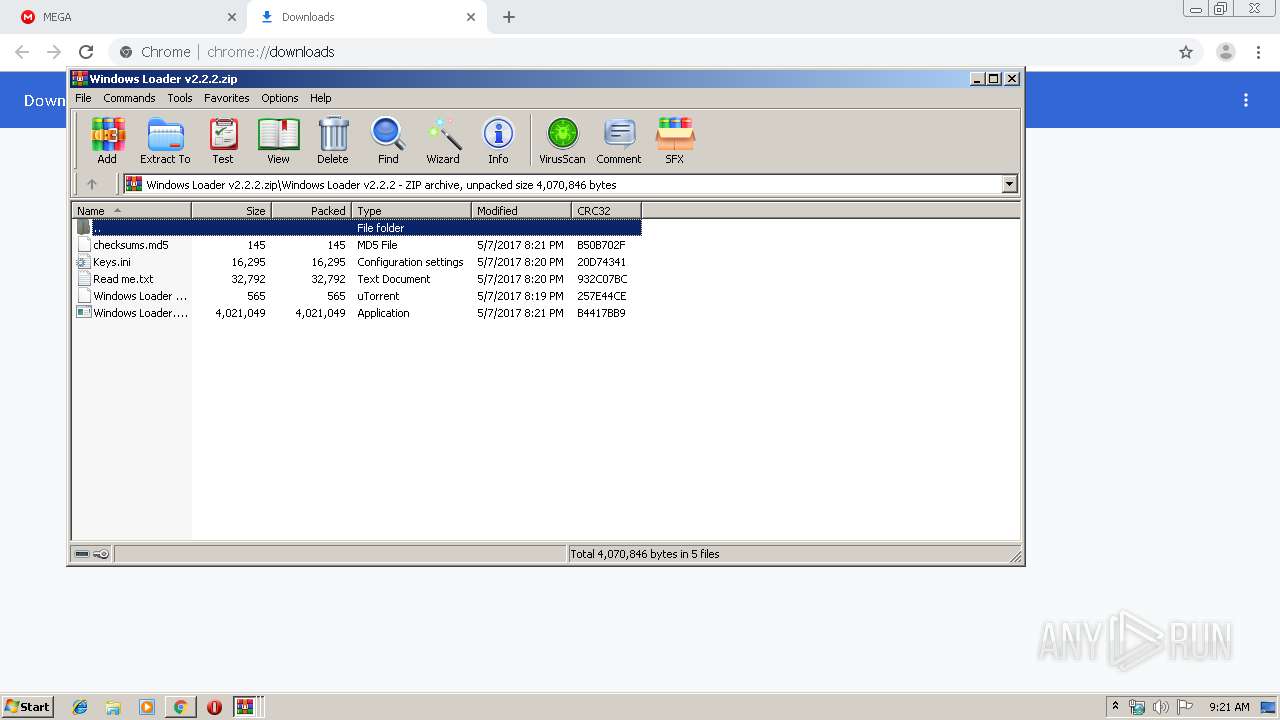This screenshot has height=720, width=1280.
Task: Click the Chrome taskbar icon
Action: click(180, 707)
